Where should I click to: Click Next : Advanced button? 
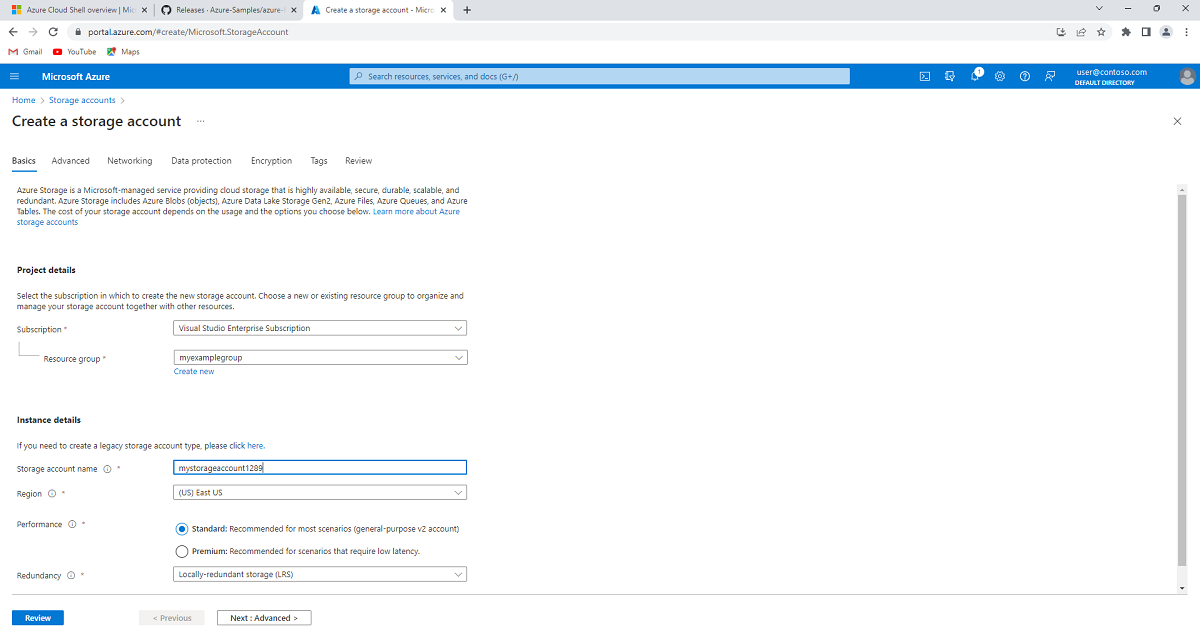click(263, 617)
